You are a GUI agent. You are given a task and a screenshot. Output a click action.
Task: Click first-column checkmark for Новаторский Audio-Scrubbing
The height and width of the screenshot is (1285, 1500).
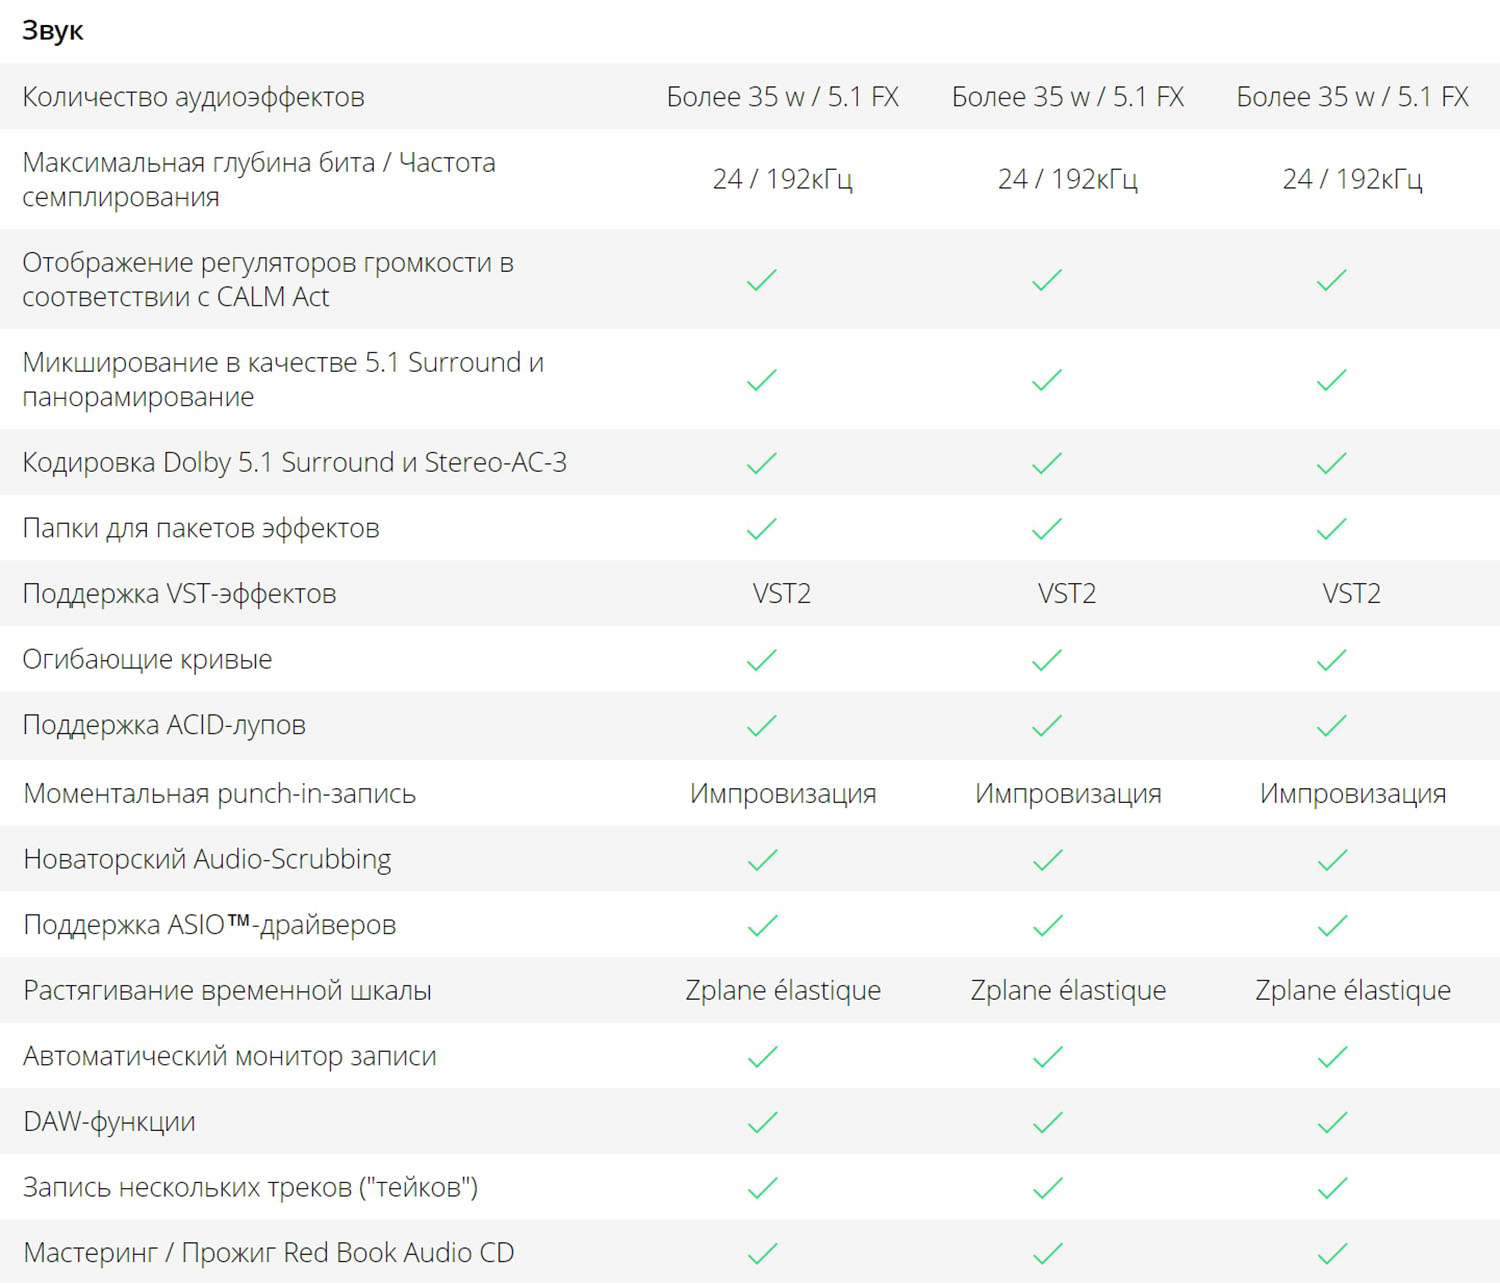tap(763, 860)
